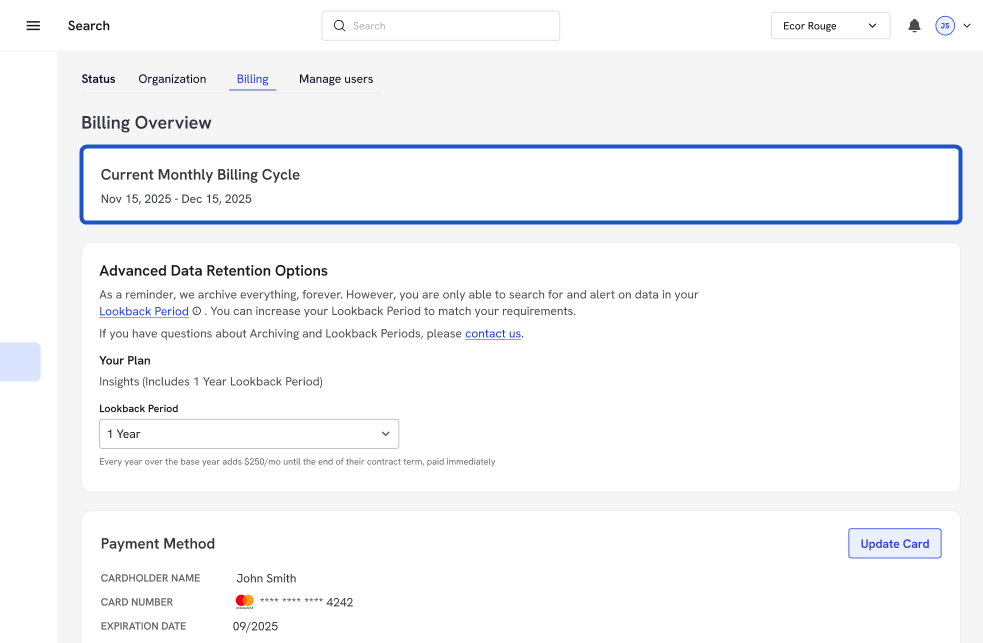Select the highlighted item in left sidebar

click(x=20, y=362)
